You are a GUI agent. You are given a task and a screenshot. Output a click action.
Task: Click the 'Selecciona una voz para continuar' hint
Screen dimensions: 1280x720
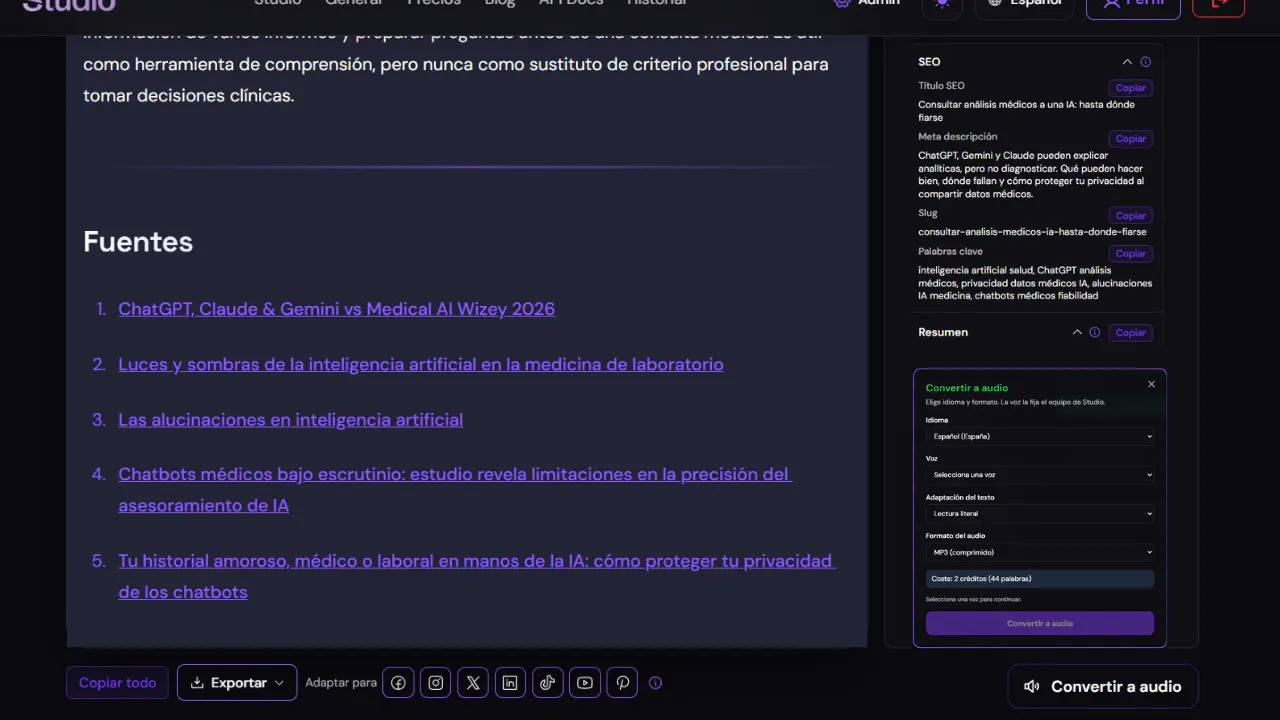pos(973,599)
